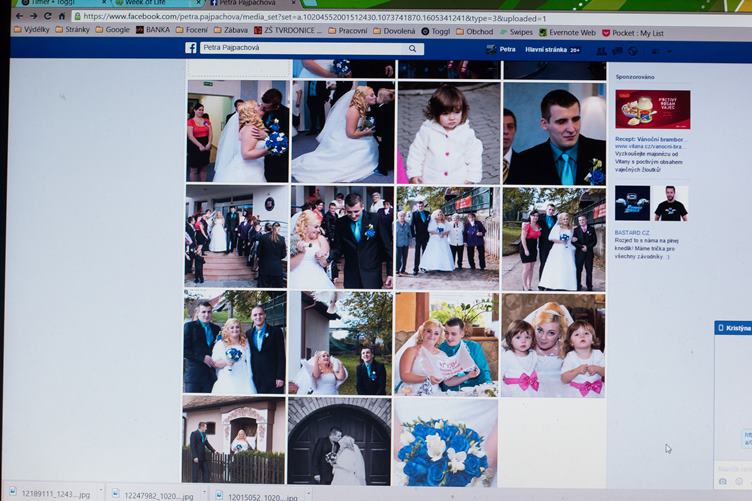Viewport: 752px width, 501px height.
Task: Click the mayonnaise jar ad image
Action: tap(653, 109)
